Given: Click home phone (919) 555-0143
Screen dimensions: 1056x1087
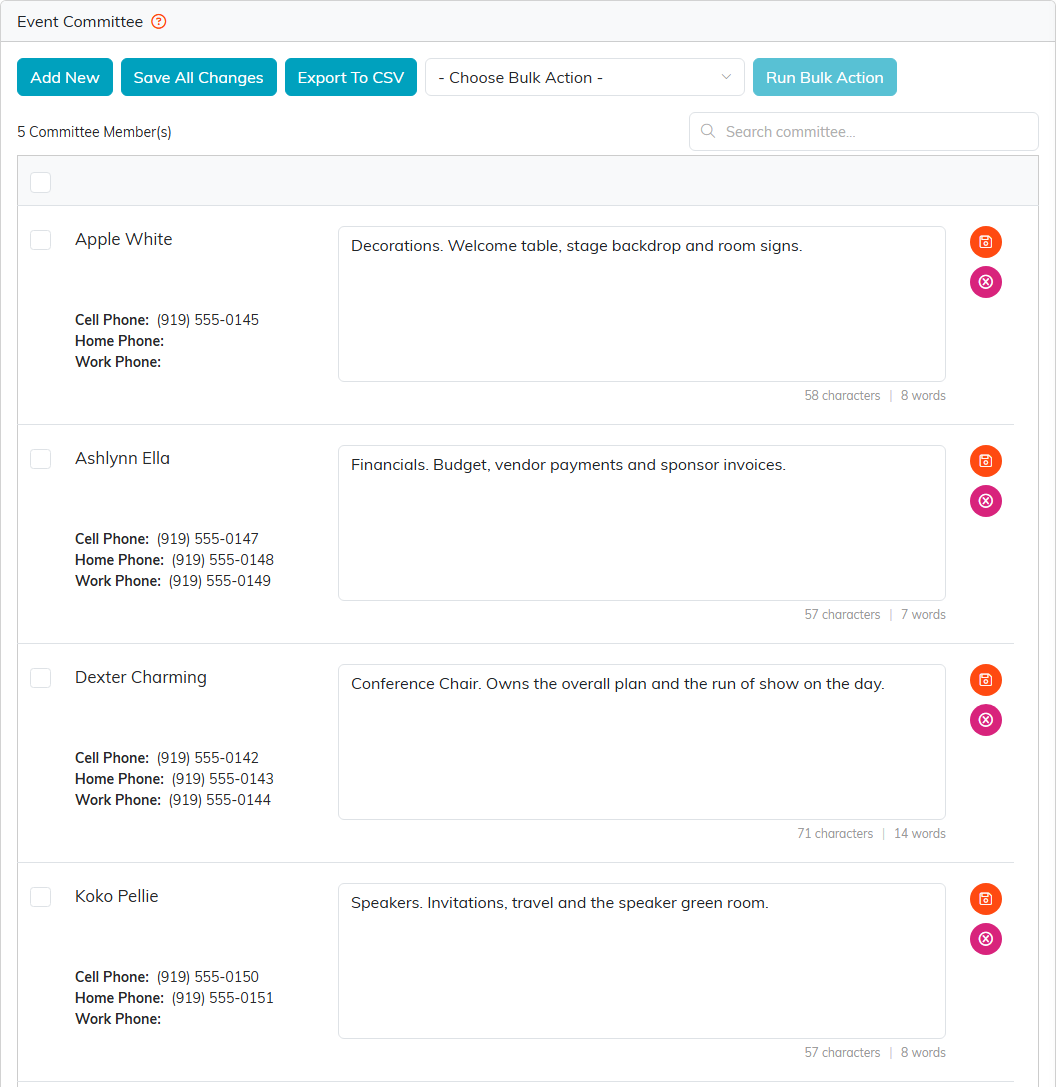Looking at the screenshot, I should (x=223, y=779).
